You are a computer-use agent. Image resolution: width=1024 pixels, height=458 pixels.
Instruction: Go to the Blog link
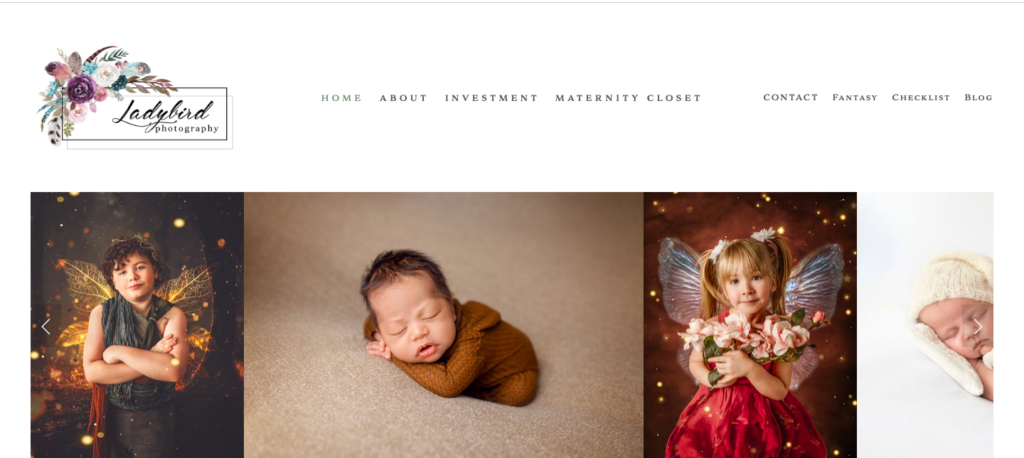[x=978, y=97]
